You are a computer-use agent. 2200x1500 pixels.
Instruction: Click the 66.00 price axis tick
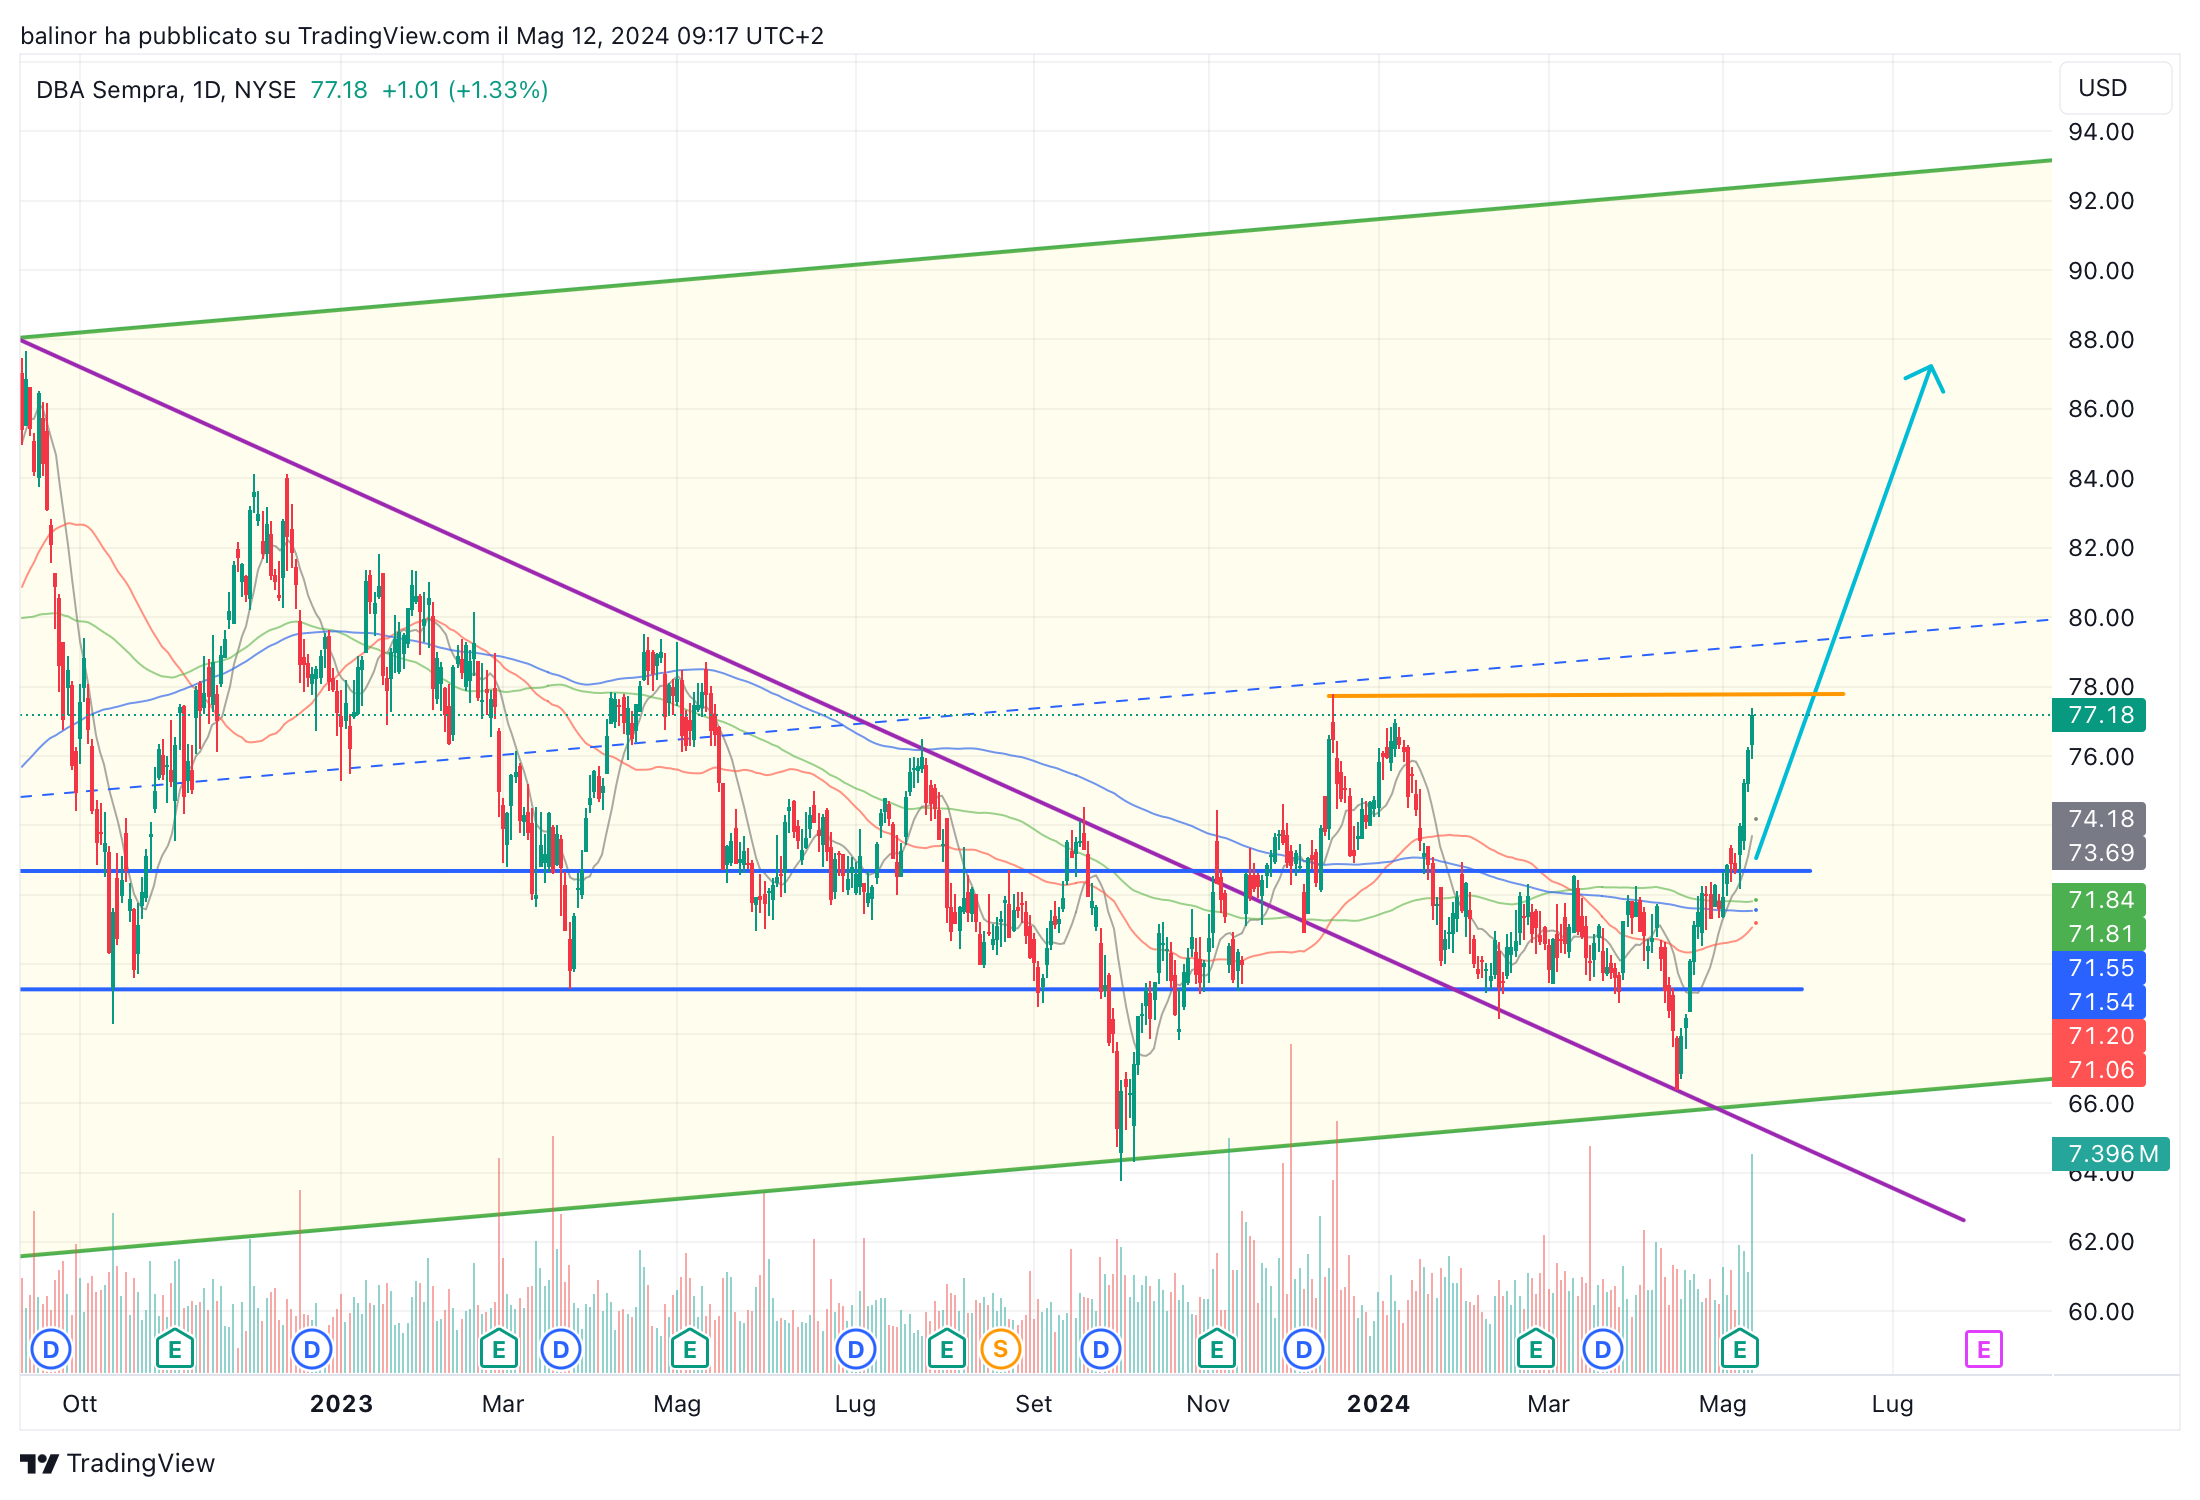coord(2101,1103)
